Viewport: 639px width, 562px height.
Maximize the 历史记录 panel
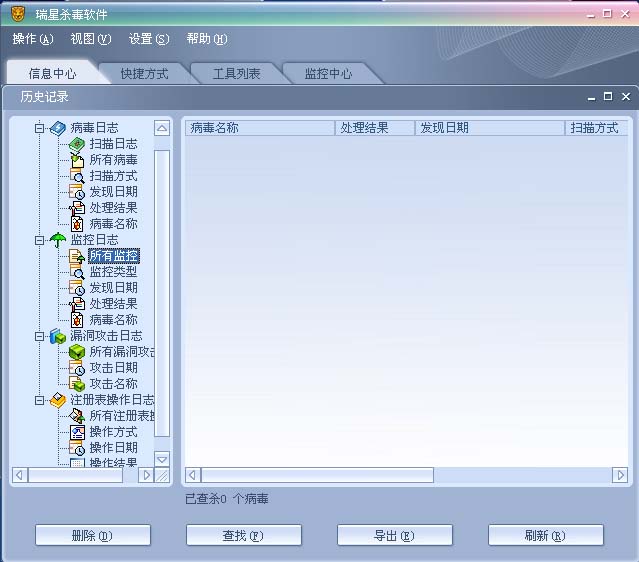click(x=608, y=96)
